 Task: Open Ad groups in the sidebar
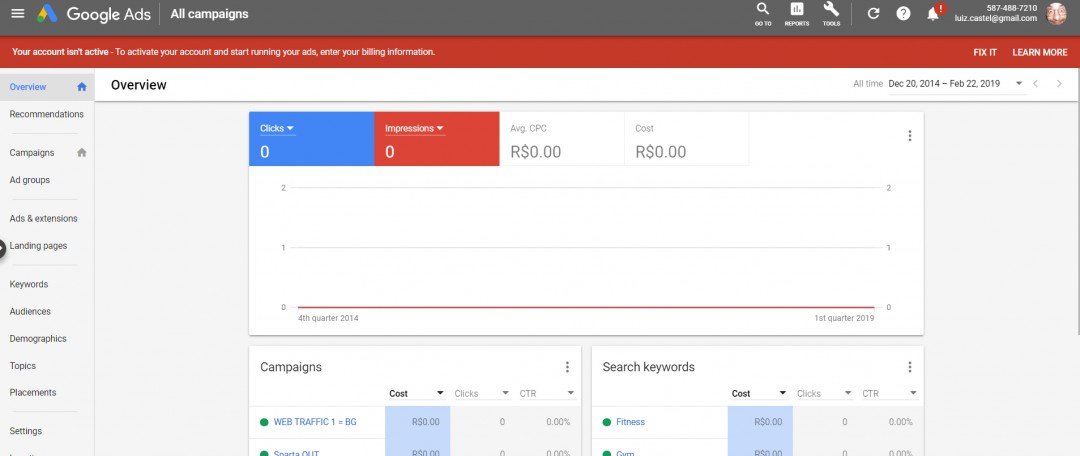pos(30,180)
